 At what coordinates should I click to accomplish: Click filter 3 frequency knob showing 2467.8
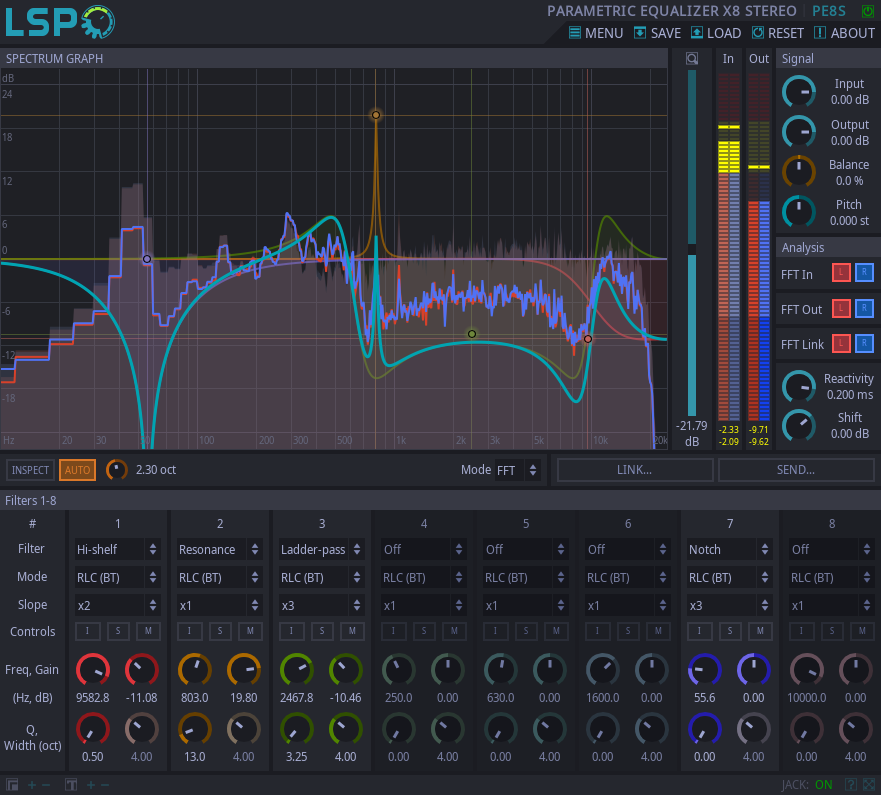pyautogui.click(x=297, y=670)
